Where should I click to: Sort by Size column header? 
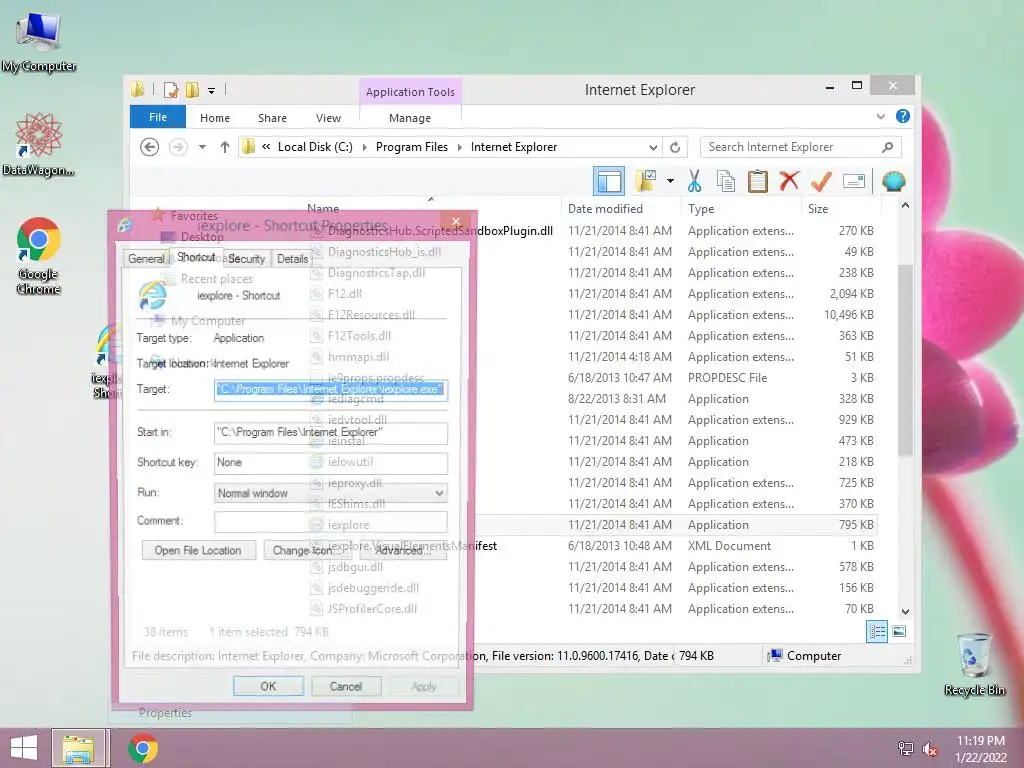(x=818, y=208)
